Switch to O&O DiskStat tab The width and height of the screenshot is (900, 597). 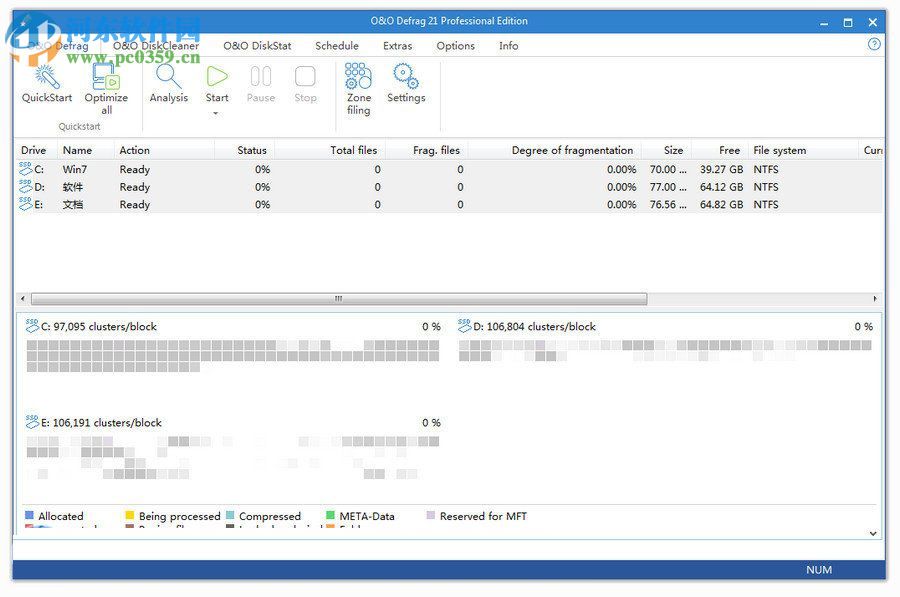(x=257, y=46)
